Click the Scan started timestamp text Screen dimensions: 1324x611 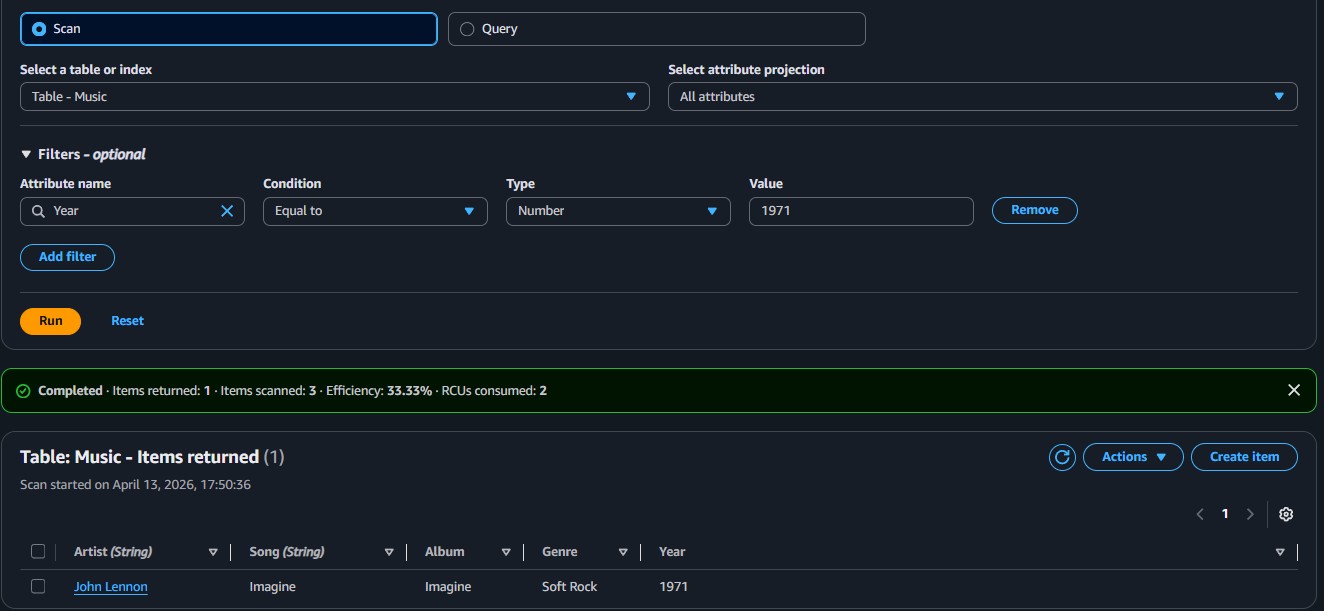[135, 484]
